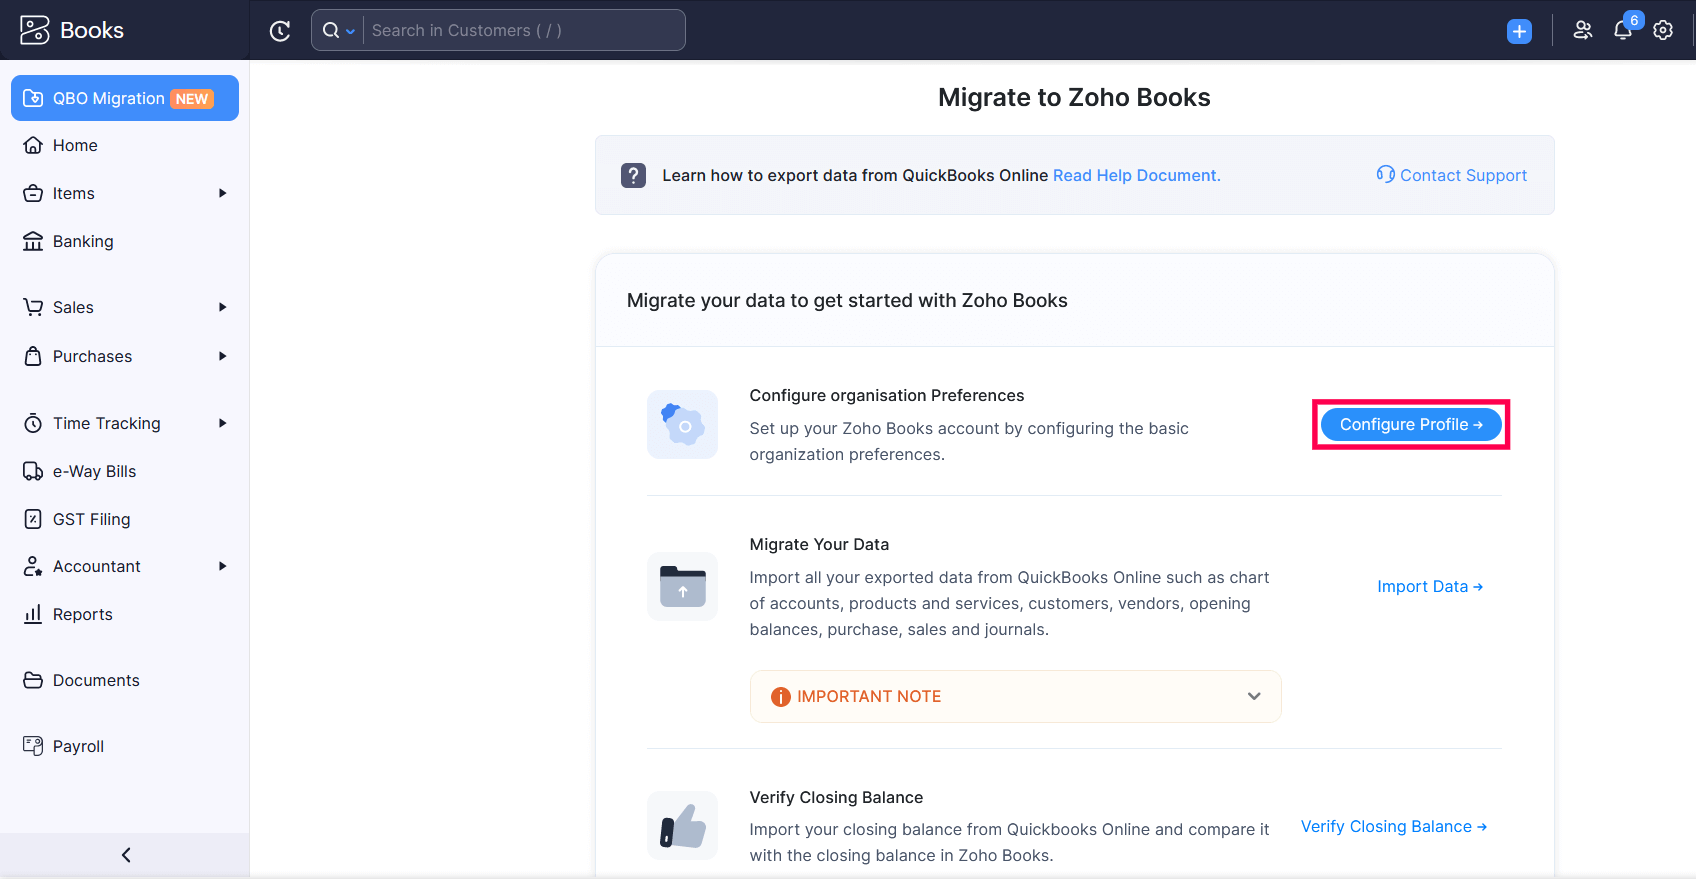Open the notifications bell icon
This screenshot has height=879, width=1696.
(x=1623, y=31)
